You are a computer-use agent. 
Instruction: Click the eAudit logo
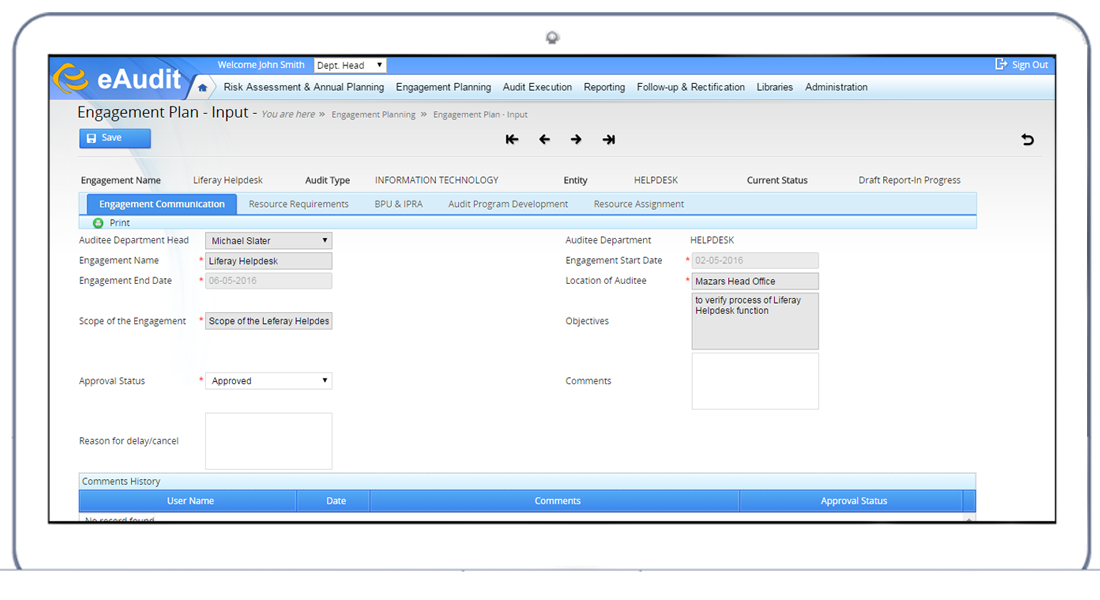click(118, 80)
